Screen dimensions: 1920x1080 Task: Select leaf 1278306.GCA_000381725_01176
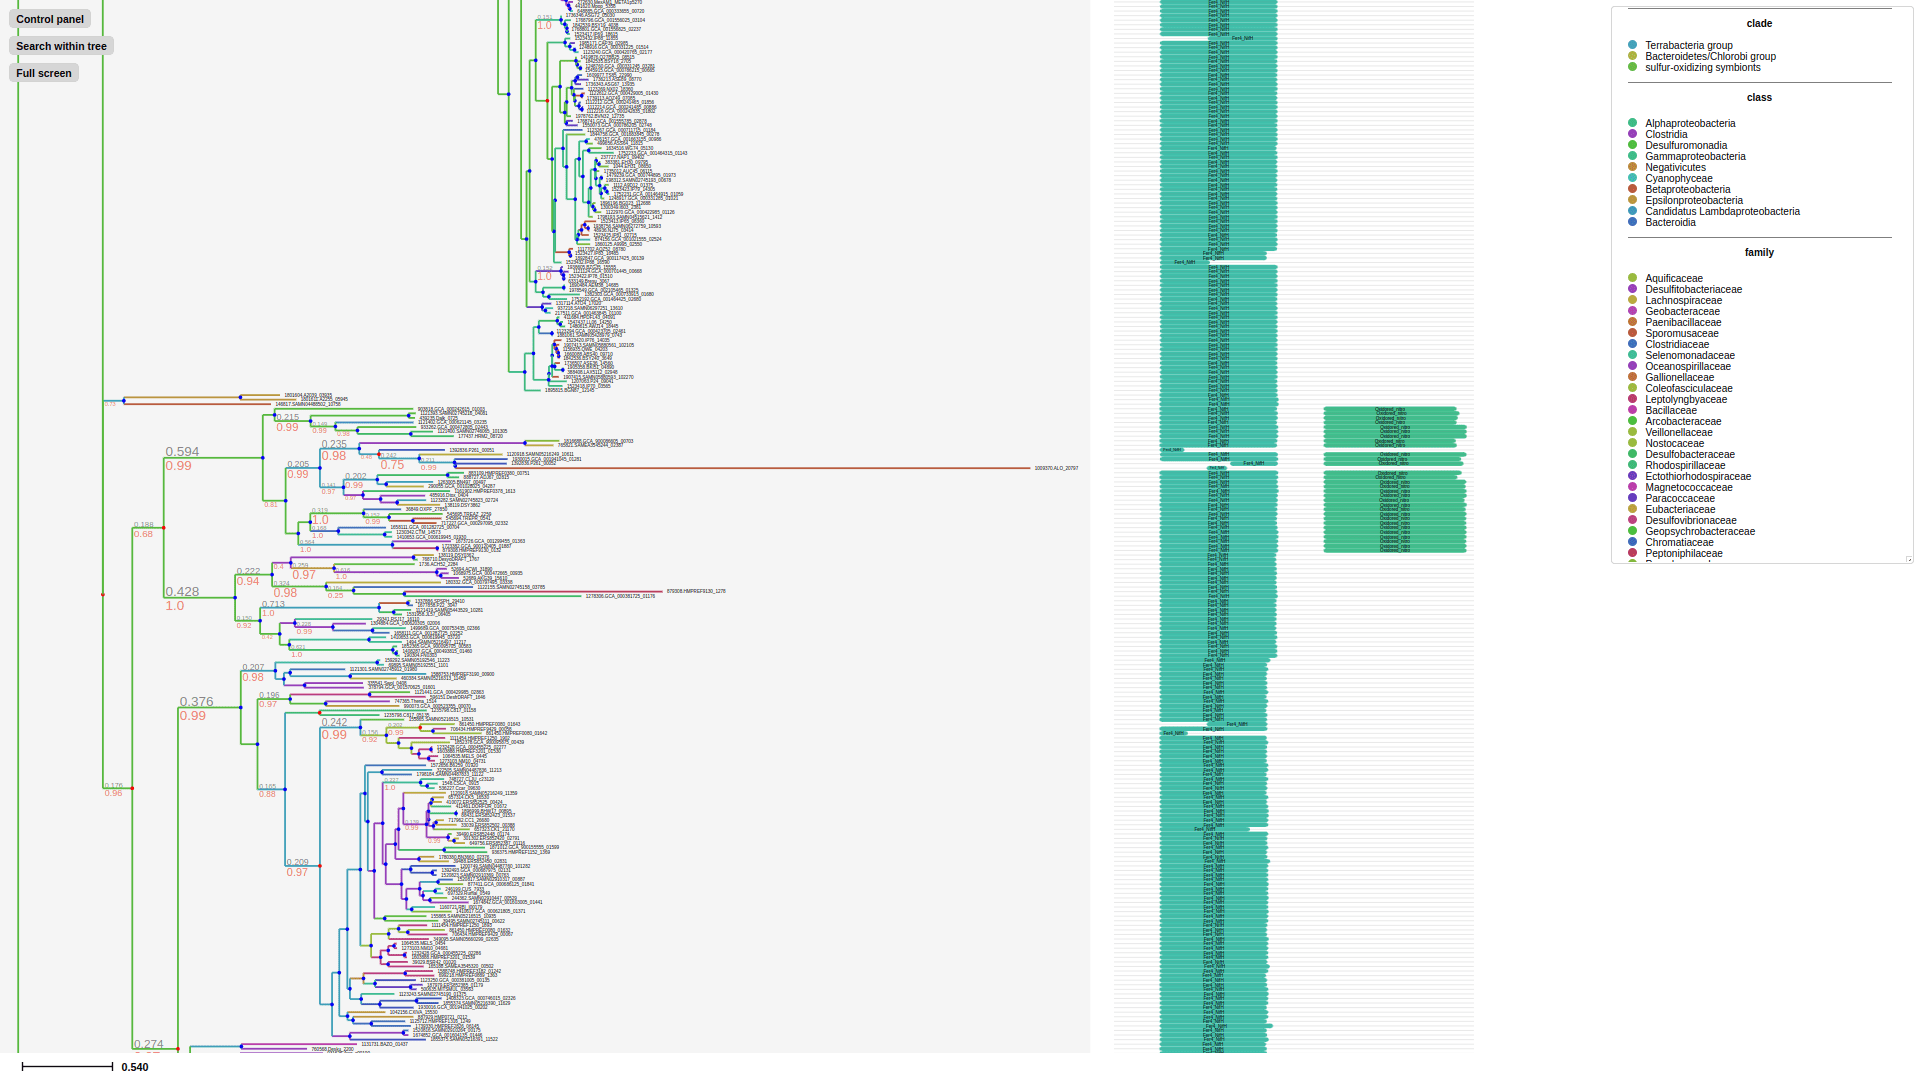pos(620,596)
